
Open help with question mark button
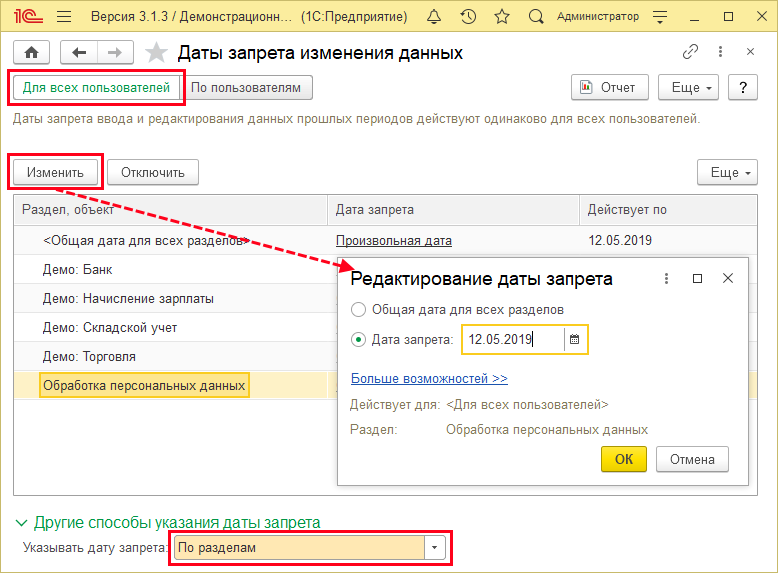pyautogui.click(x=743, y=88)
